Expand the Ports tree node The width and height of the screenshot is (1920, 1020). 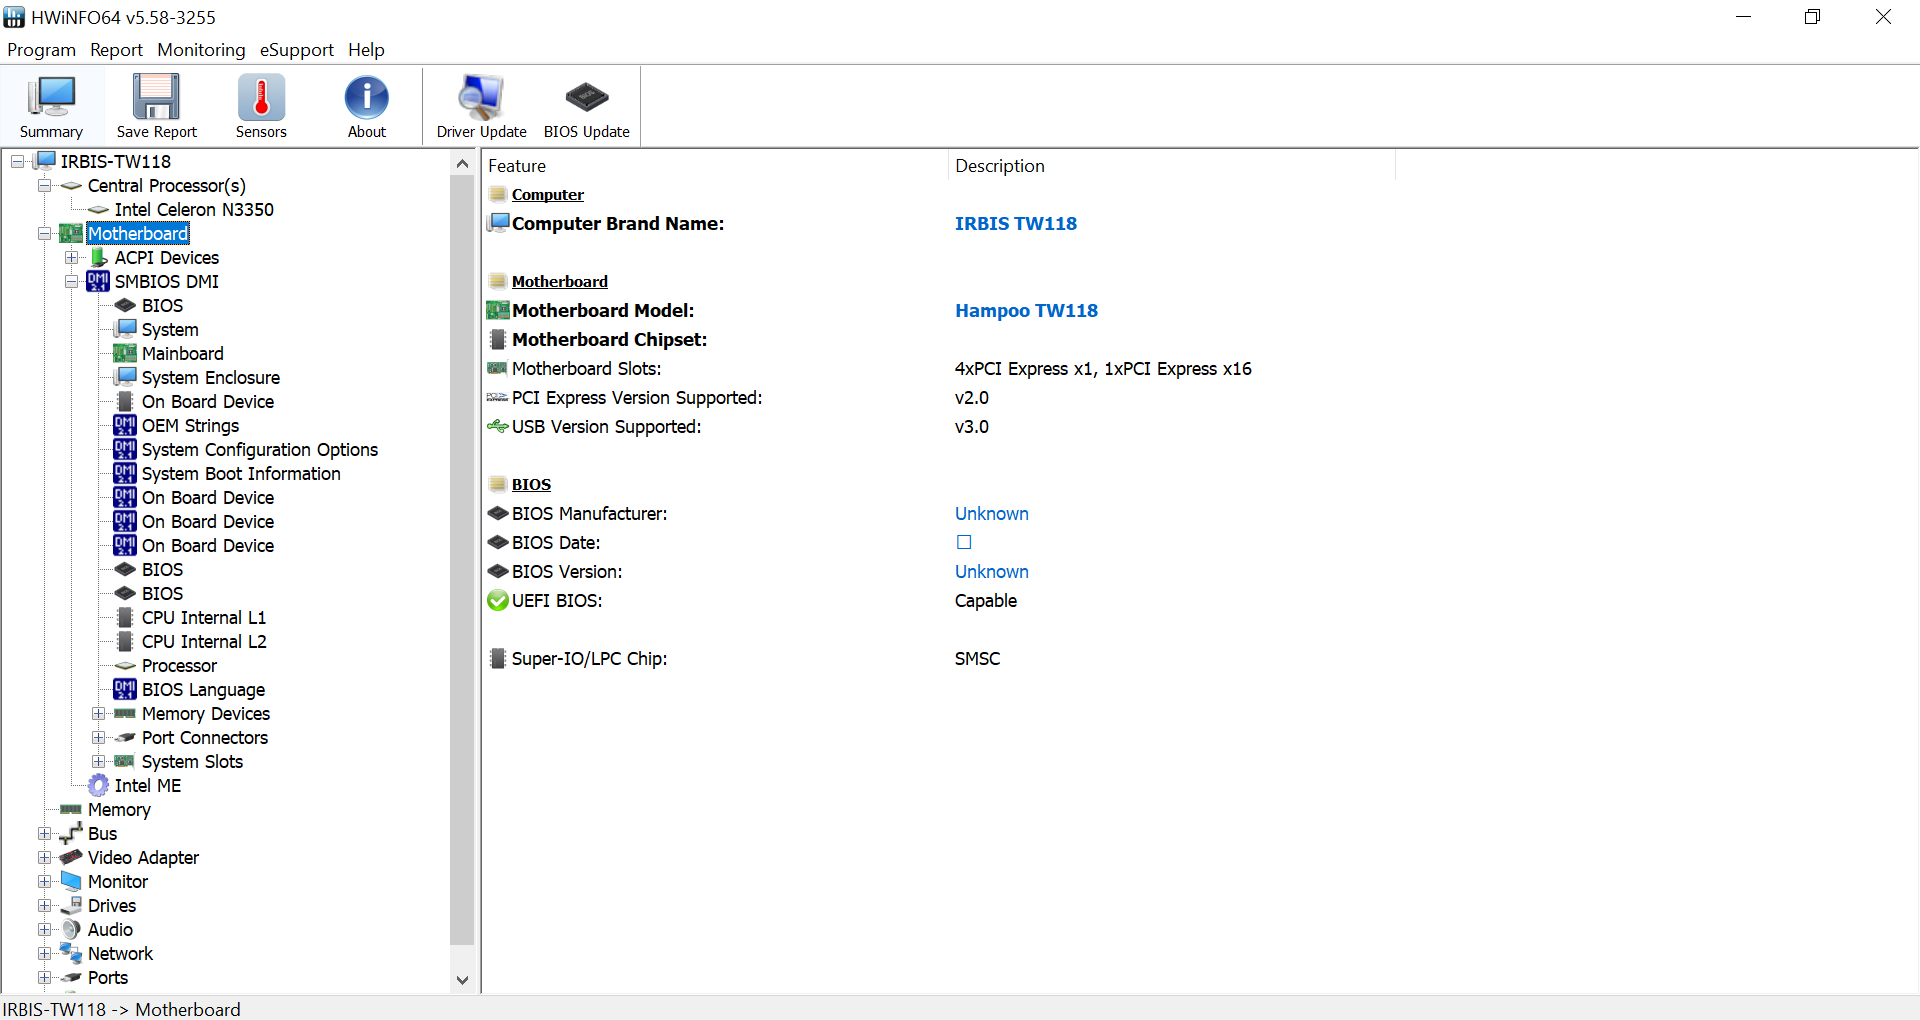[x=44, y=978]
